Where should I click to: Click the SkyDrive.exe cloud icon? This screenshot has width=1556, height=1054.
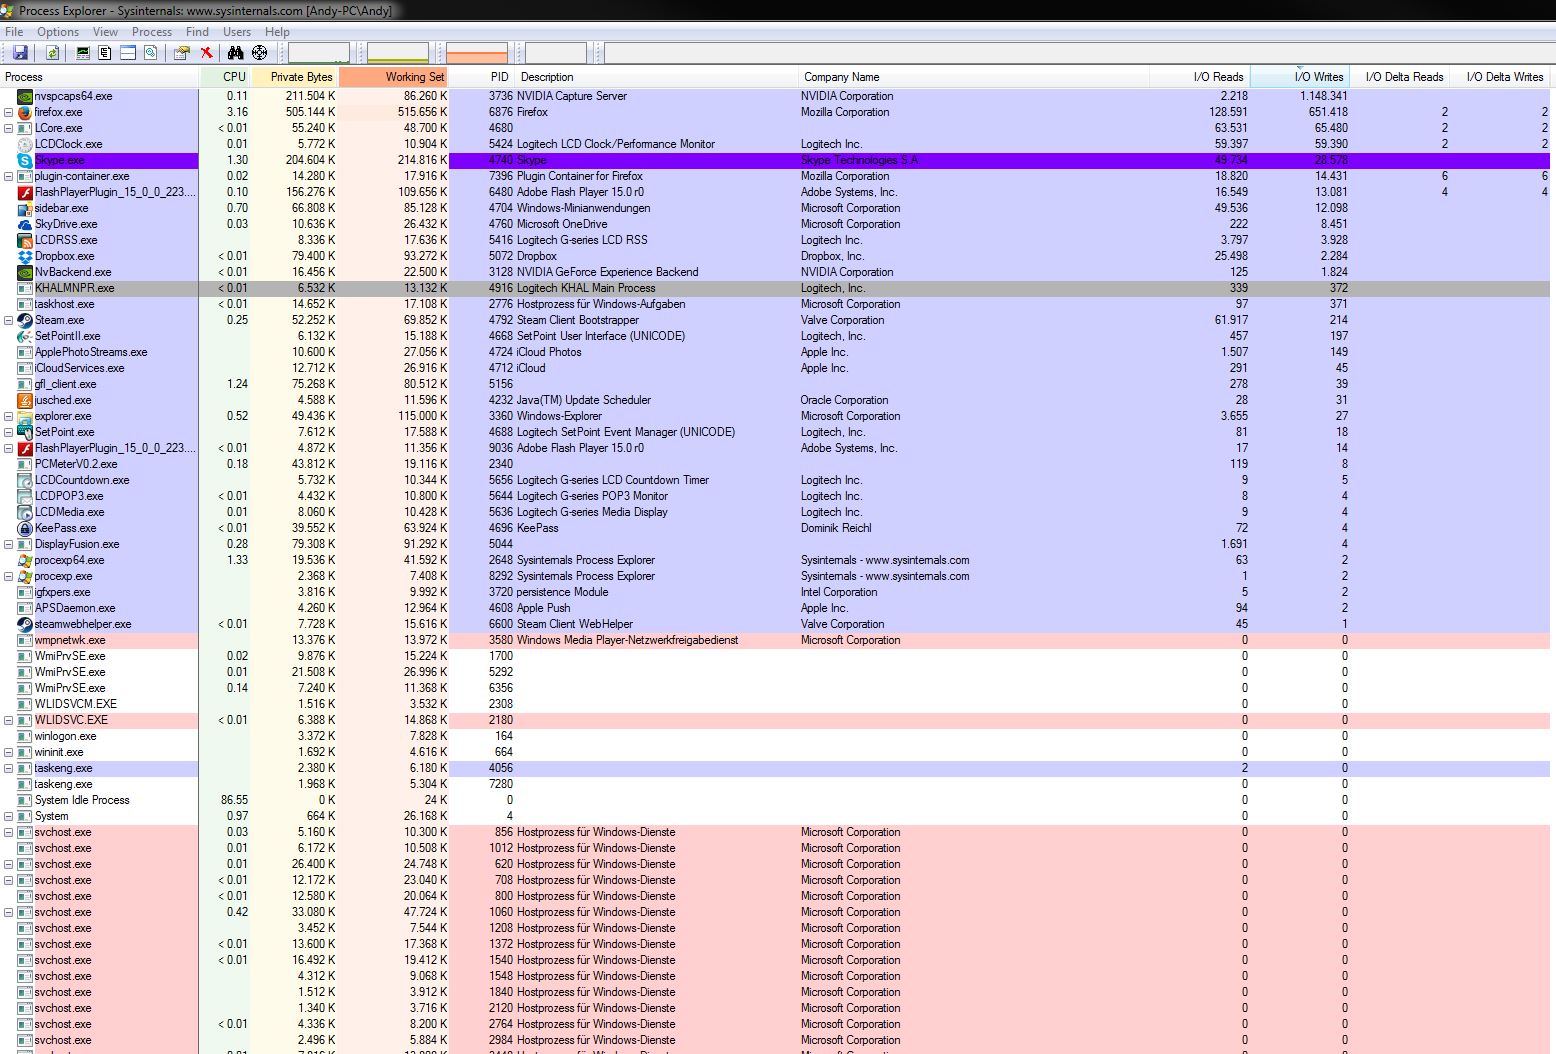tap(25, 224)
